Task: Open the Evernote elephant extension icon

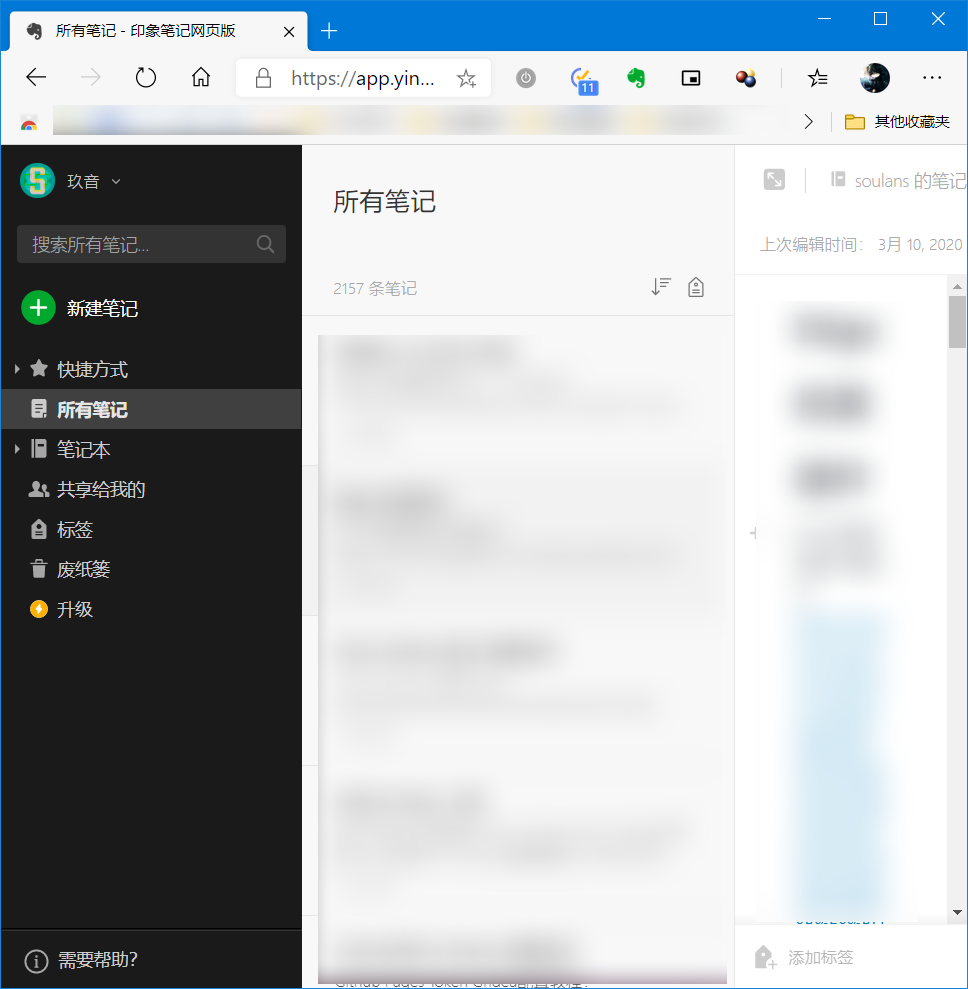Action: (x=636, y=78)
